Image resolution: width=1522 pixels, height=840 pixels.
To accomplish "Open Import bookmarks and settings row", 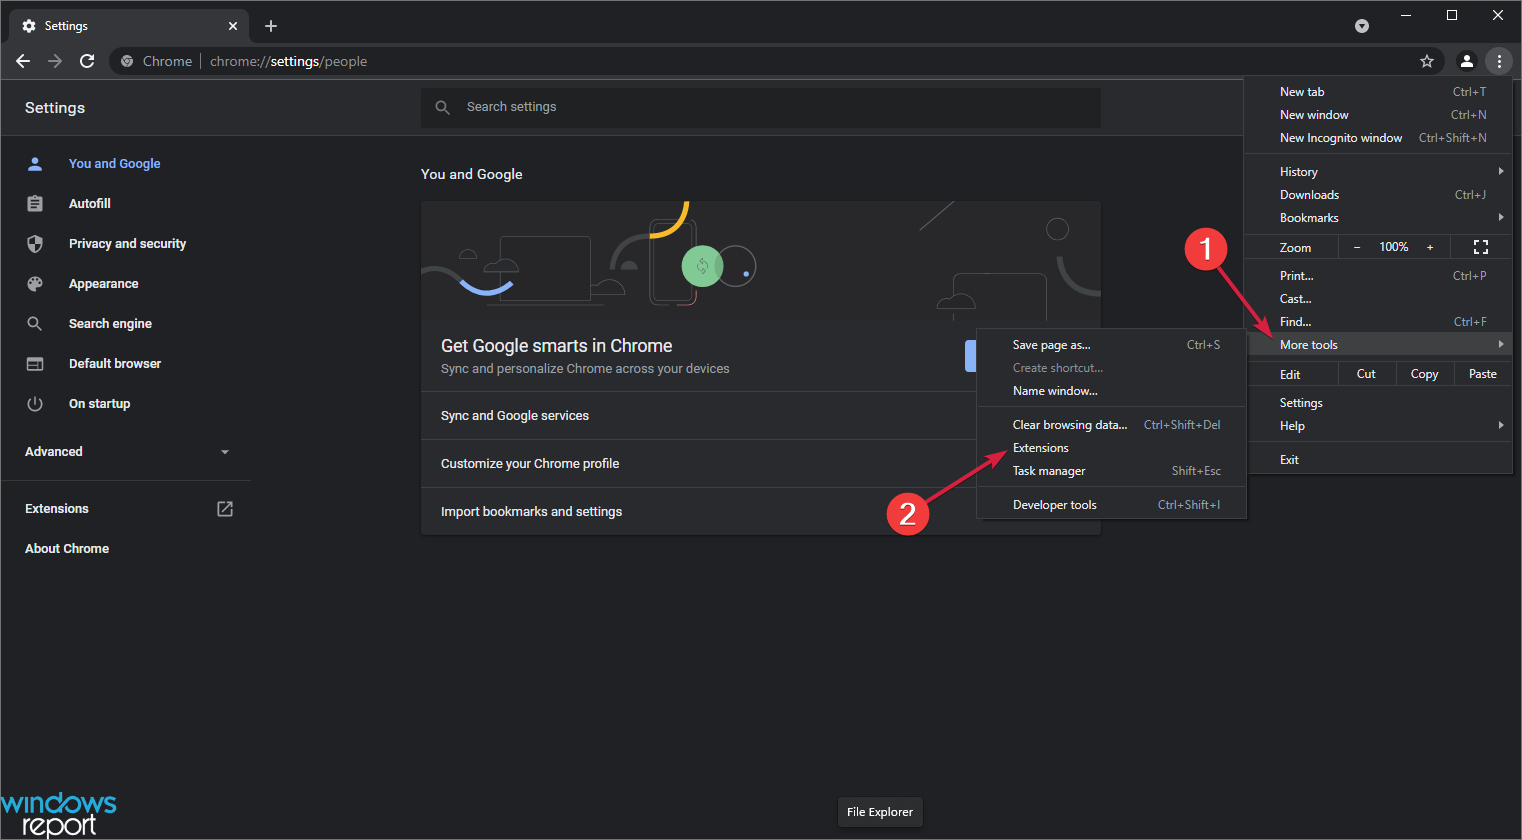I will pos(698,512).
